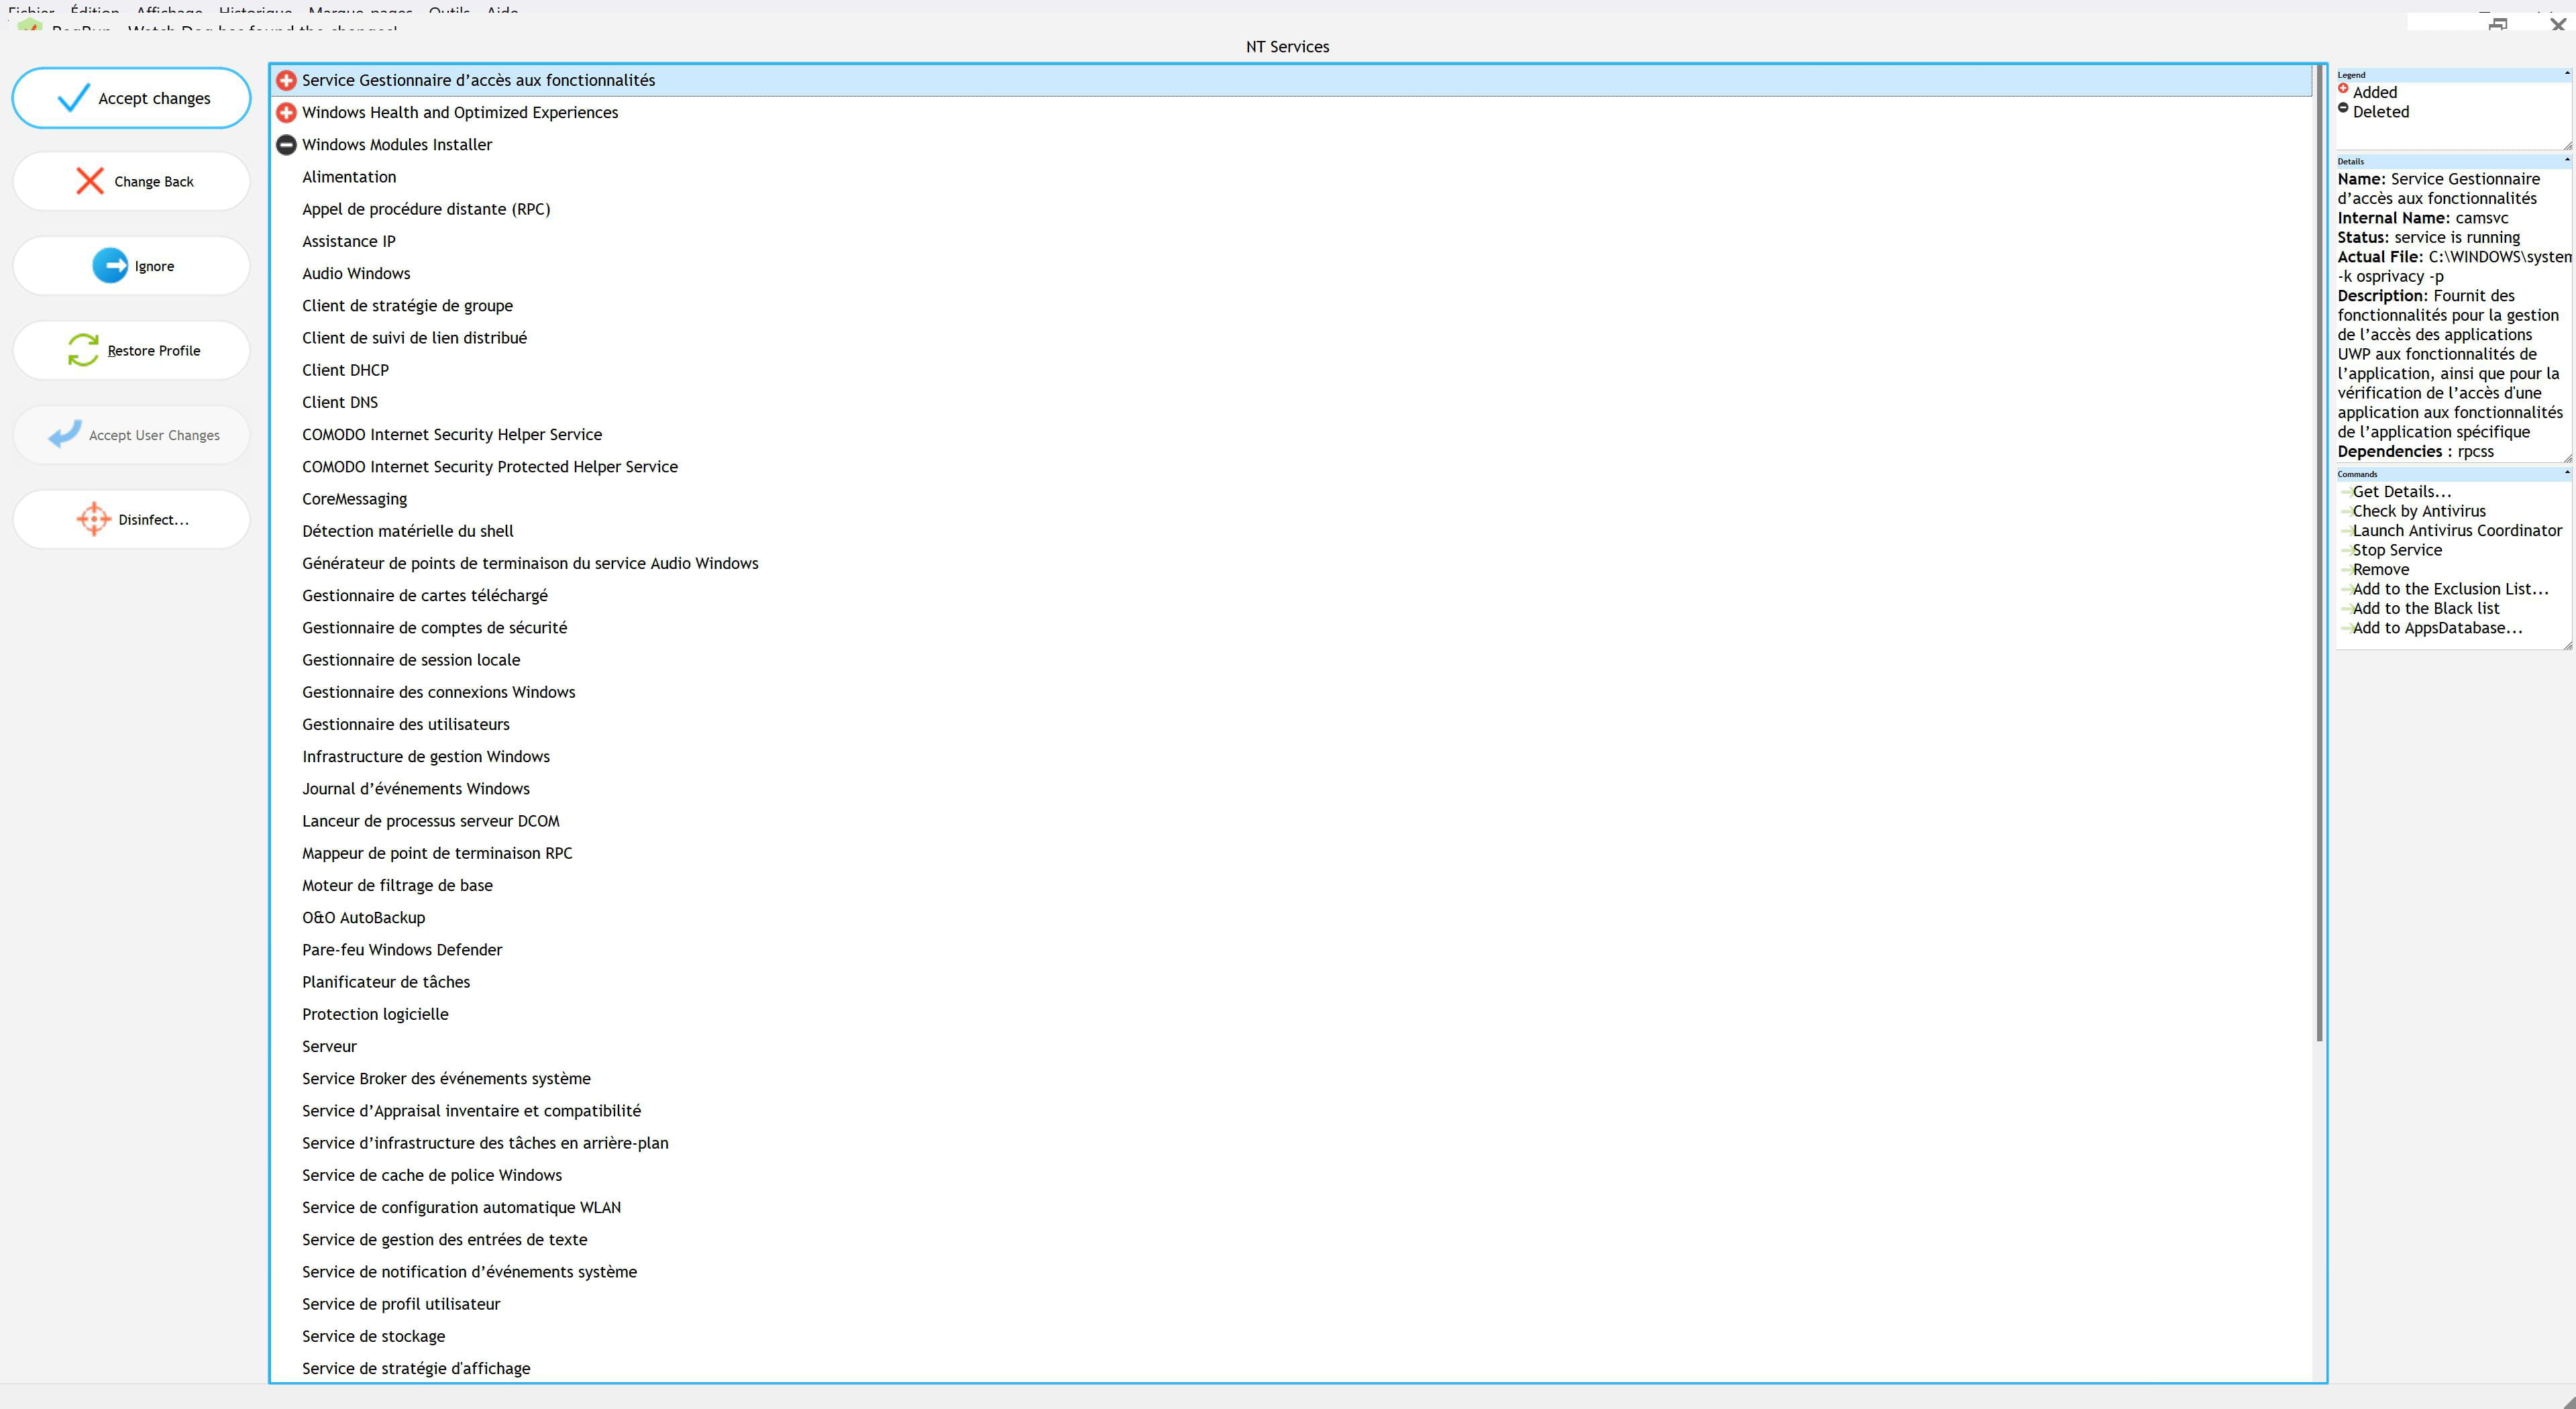This screenshot has height=1409, width=2576.
Task: Click Add to the Exclusion List...
Action: point(2450,589)
